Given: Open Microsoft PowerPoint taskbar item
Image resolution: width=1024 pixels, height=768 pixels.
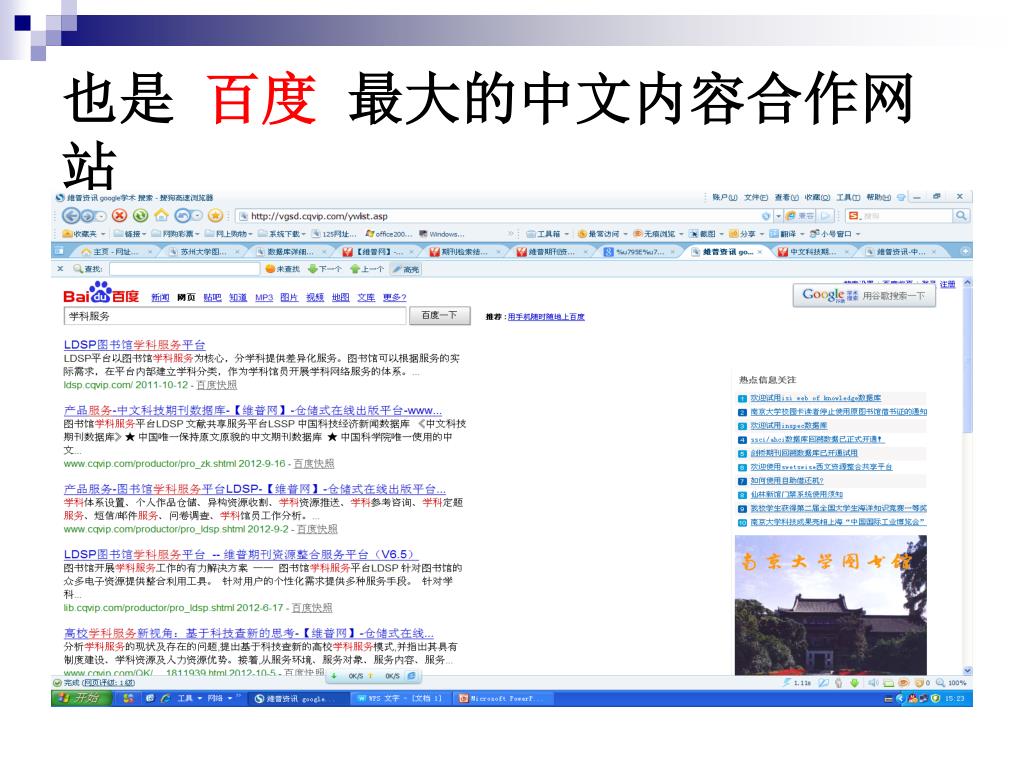Looking at the screenshot, I should point(503,698).
